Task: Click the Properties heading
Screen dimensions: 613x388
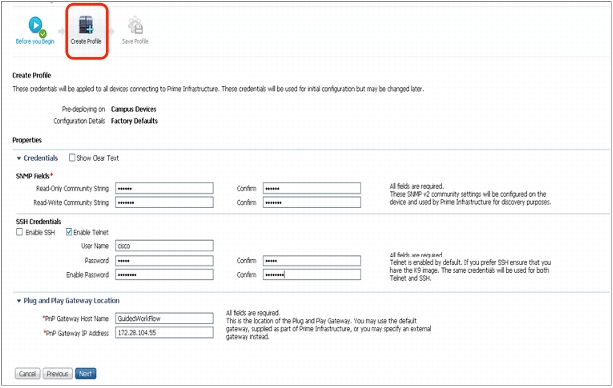Action: 27,140
